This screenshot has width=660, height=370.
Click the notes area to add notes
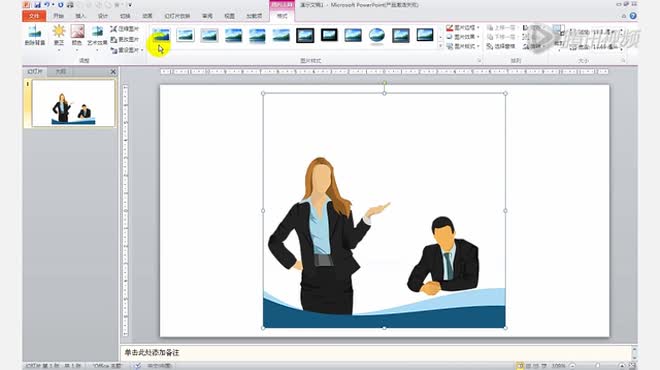[x=375, y=353]
